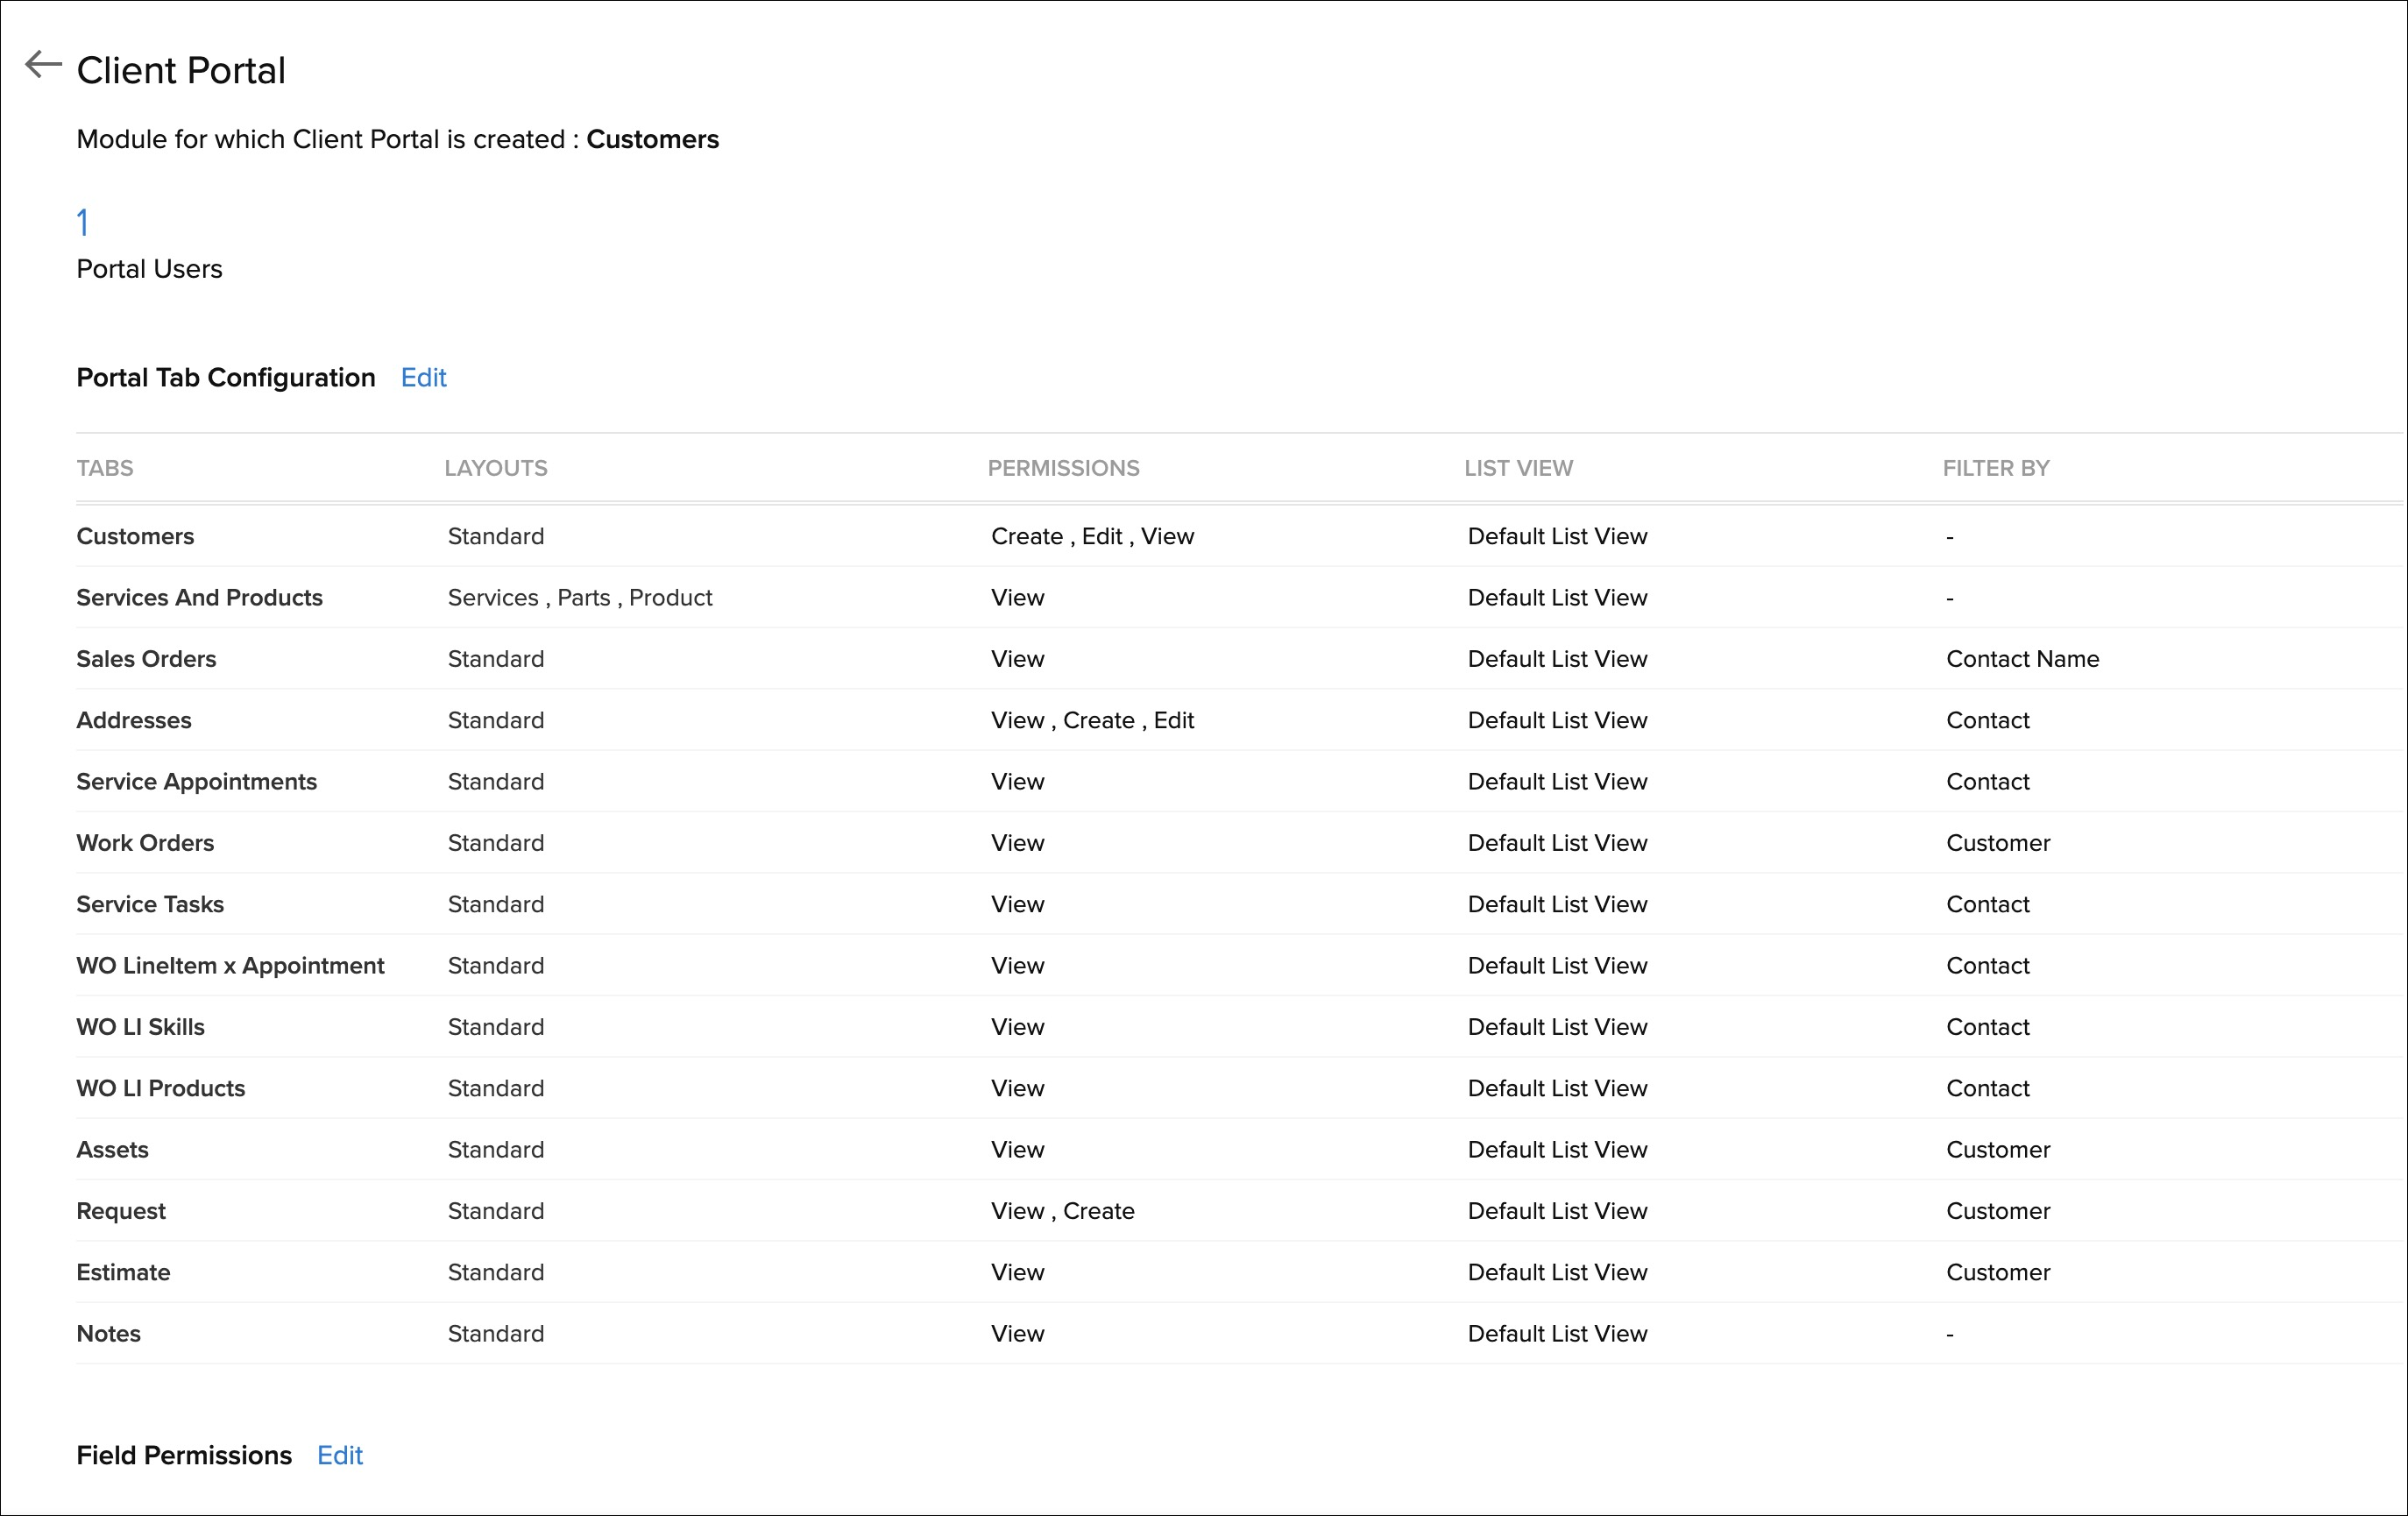Screen dimensions: 2408x1516
Task: Select the Services And Products row
Action: point(199,597)
